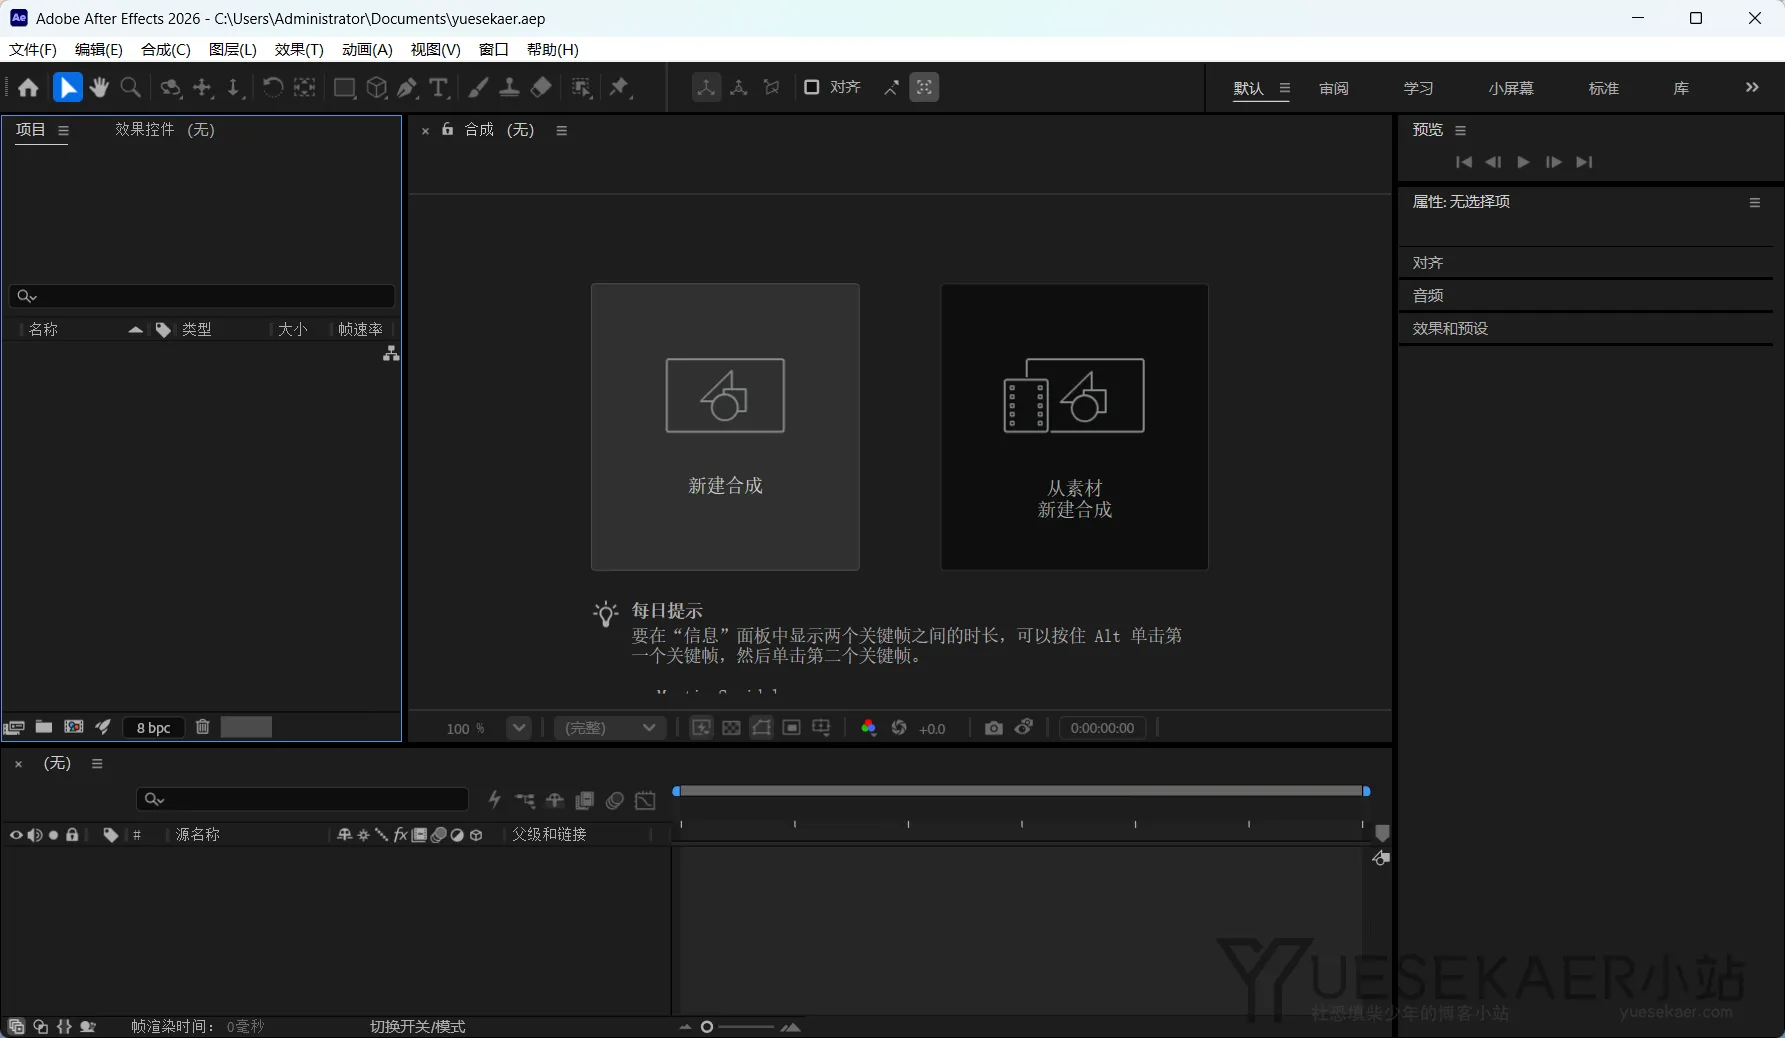Select the Rotation tool
The width and height of the screenshot is (1785, 1038).
point(272,88)
